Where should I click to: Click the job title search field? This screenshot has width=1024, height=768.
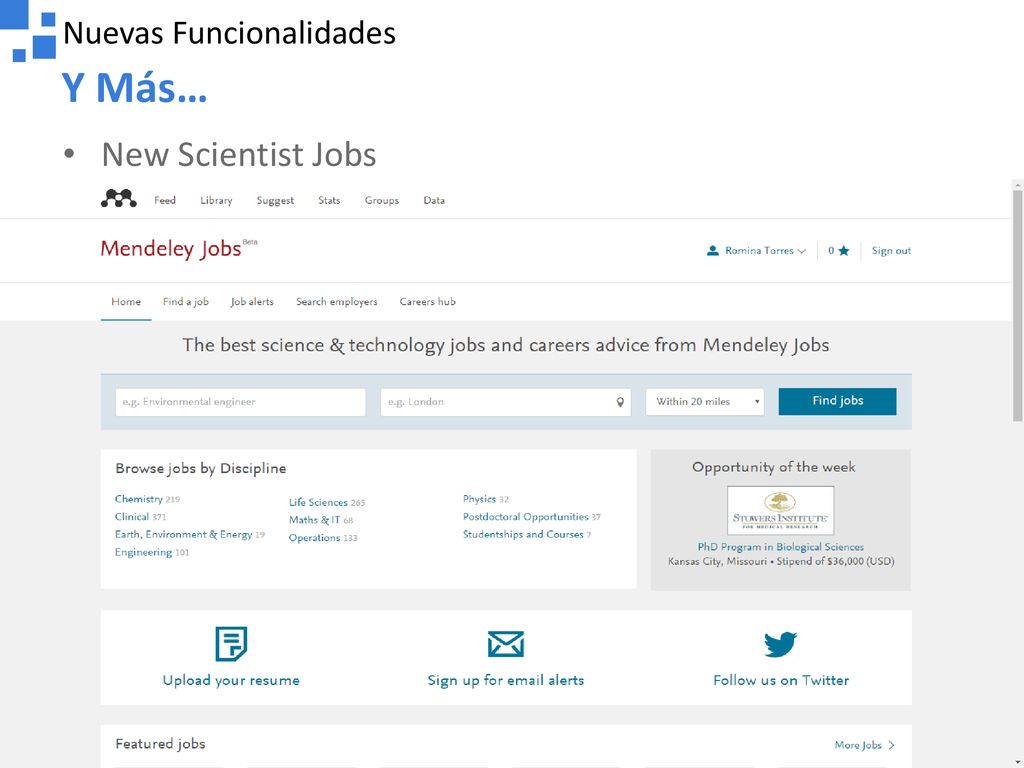point(240,402)
